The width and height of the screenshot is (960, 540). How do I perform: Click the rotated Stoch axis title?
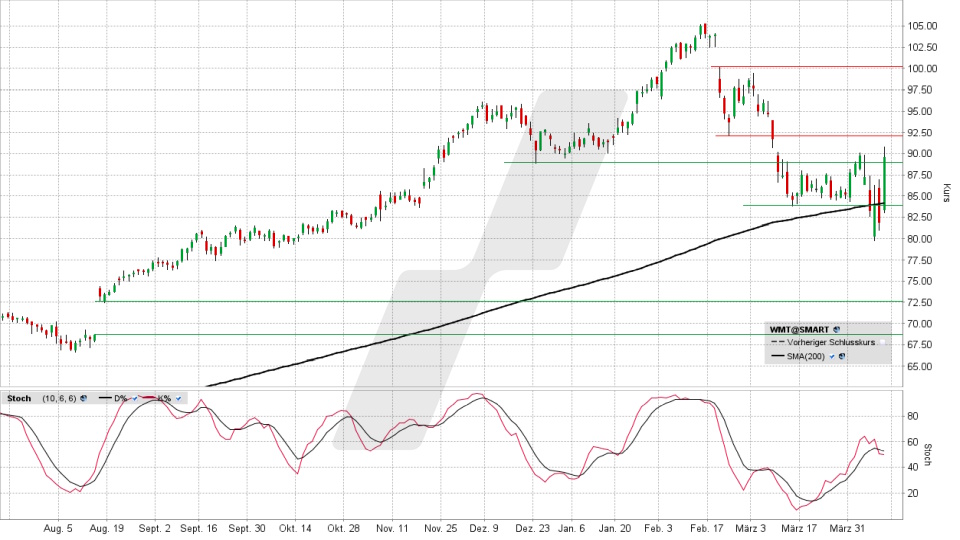click(927, 455)
